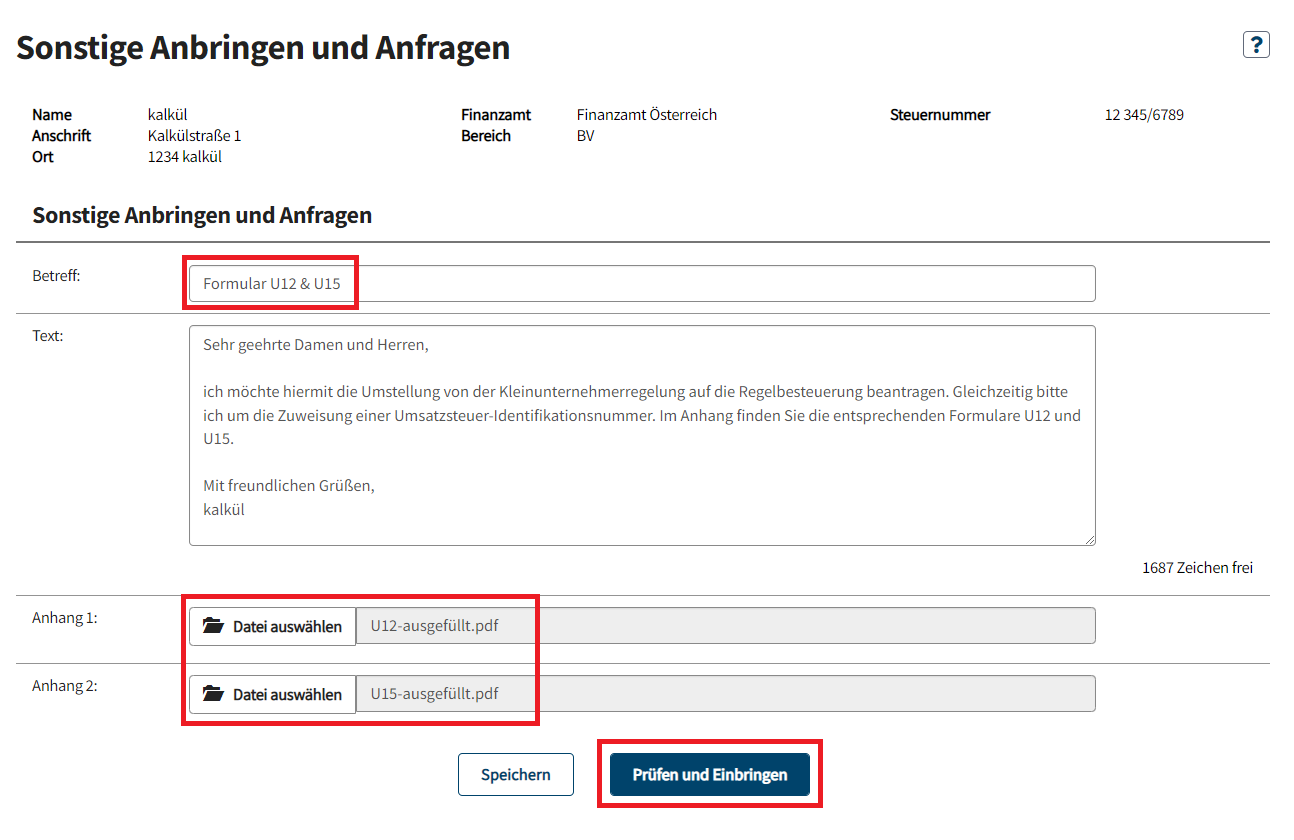Screen dimensions: 1294x840
Task: Click the Anhang 1 label
Action: tap(65, 618)
